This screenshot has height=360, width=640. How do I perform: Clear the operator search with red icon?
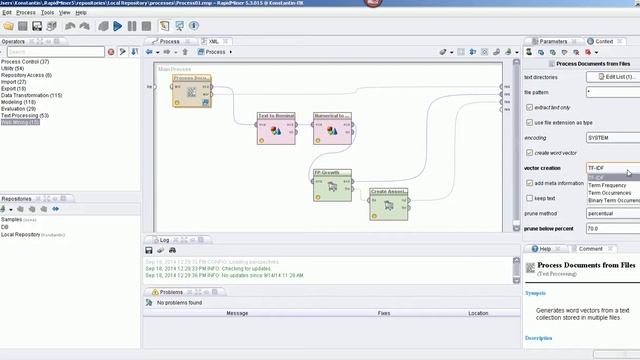click(111, 52)
